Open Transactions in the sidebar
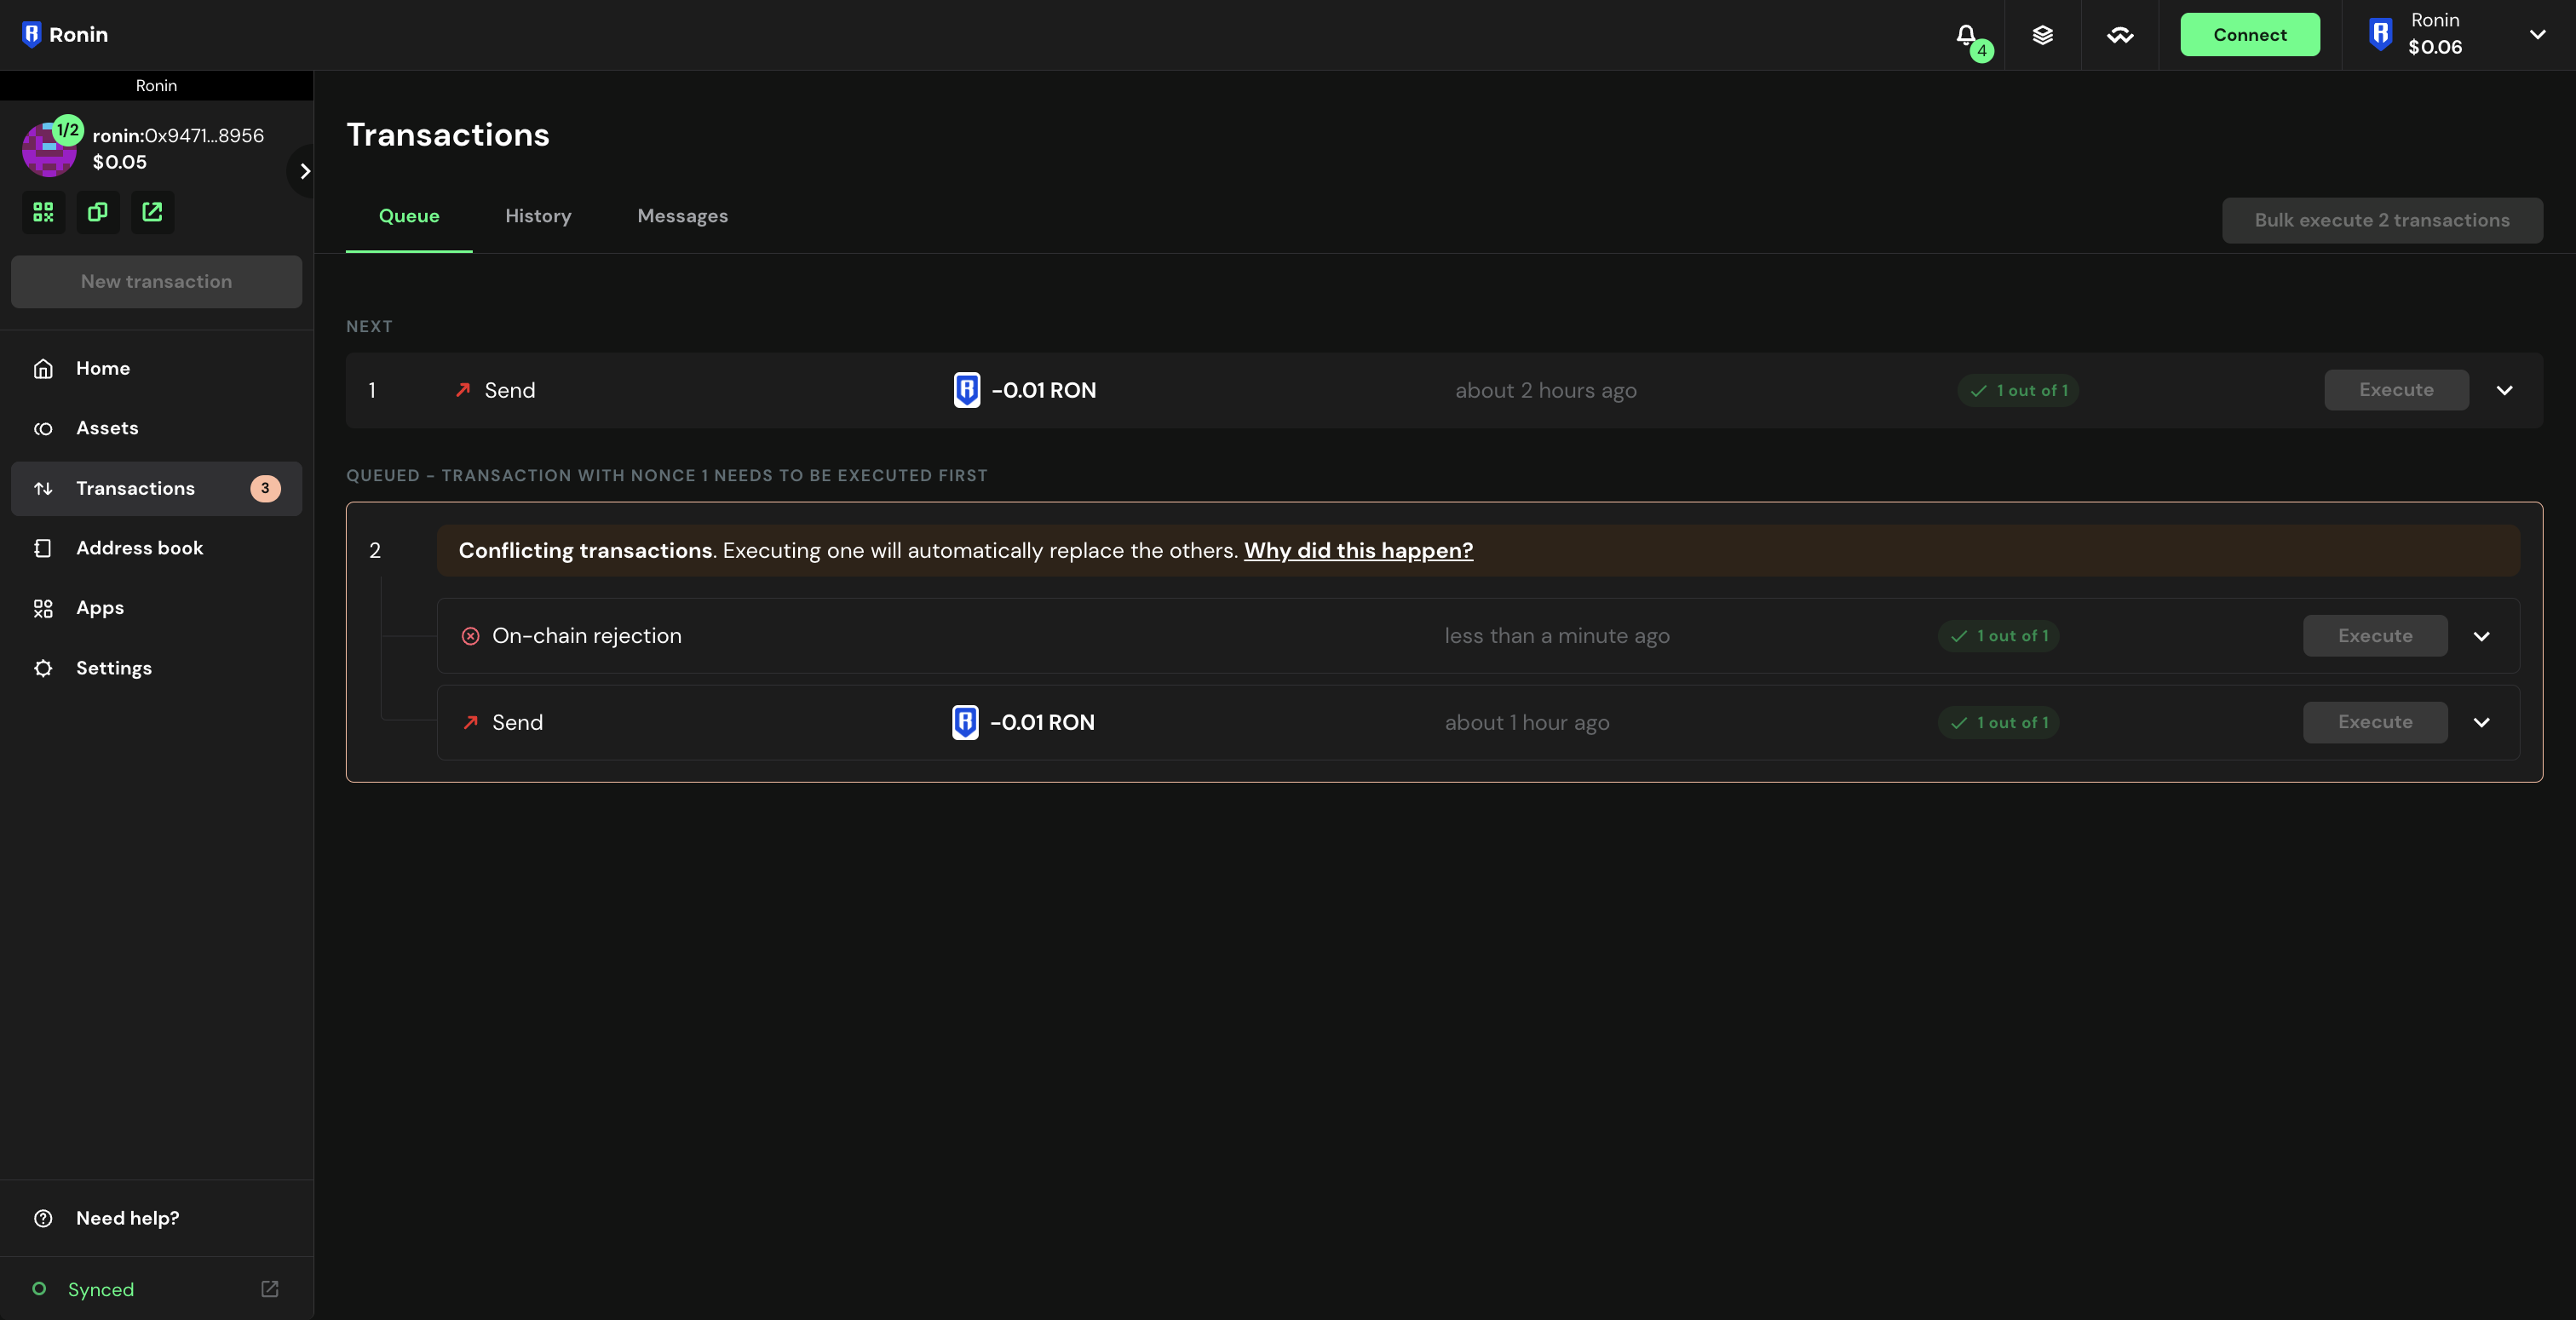 tap(156, 488)
